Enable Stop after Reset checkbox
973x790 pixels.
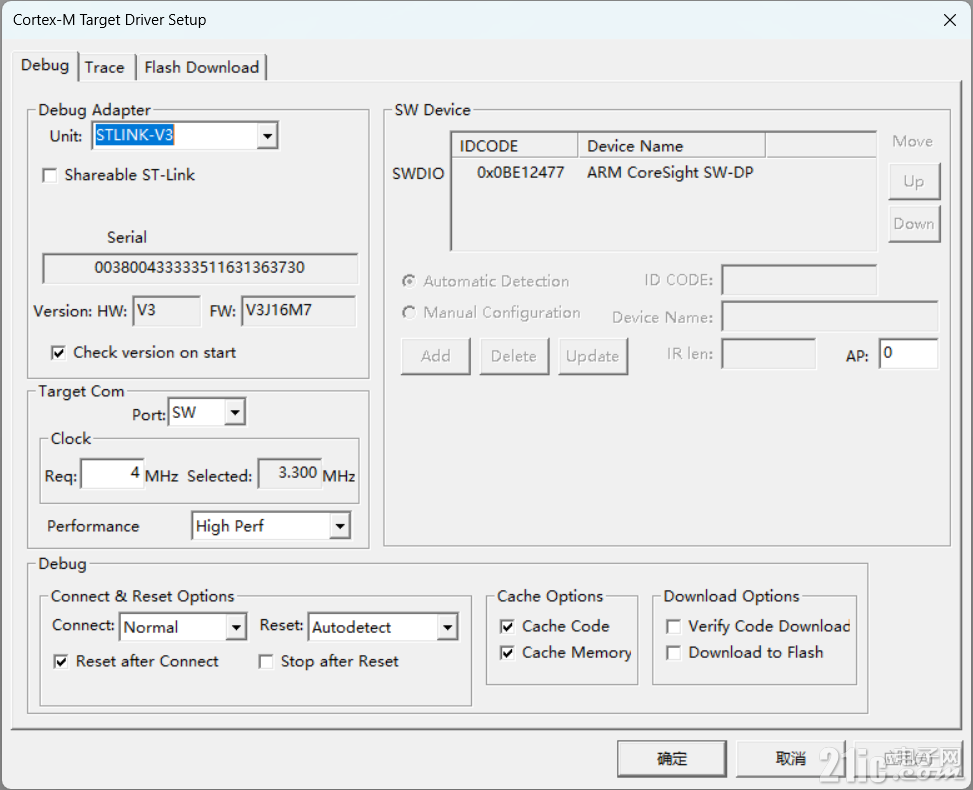(266, 662)
